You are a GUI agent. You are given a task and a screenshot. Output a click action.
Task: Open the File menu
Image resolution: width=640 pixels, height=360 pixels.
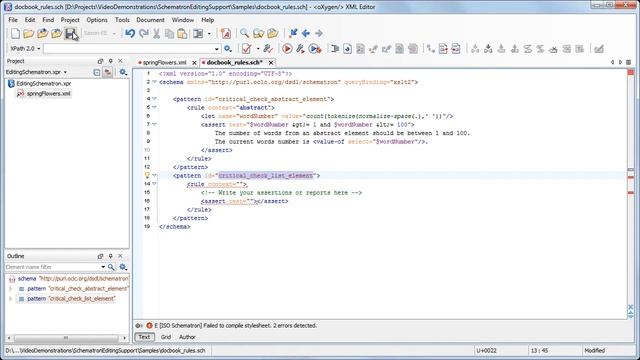[13, 20]
